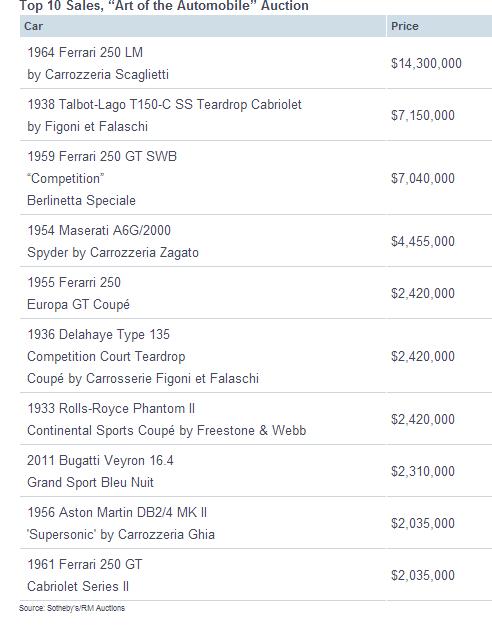The height and width of the screenshot is (625, 492).
Task: Select the 1961 Ferrari 250 GT Cabriolet row
Action: 256,574
